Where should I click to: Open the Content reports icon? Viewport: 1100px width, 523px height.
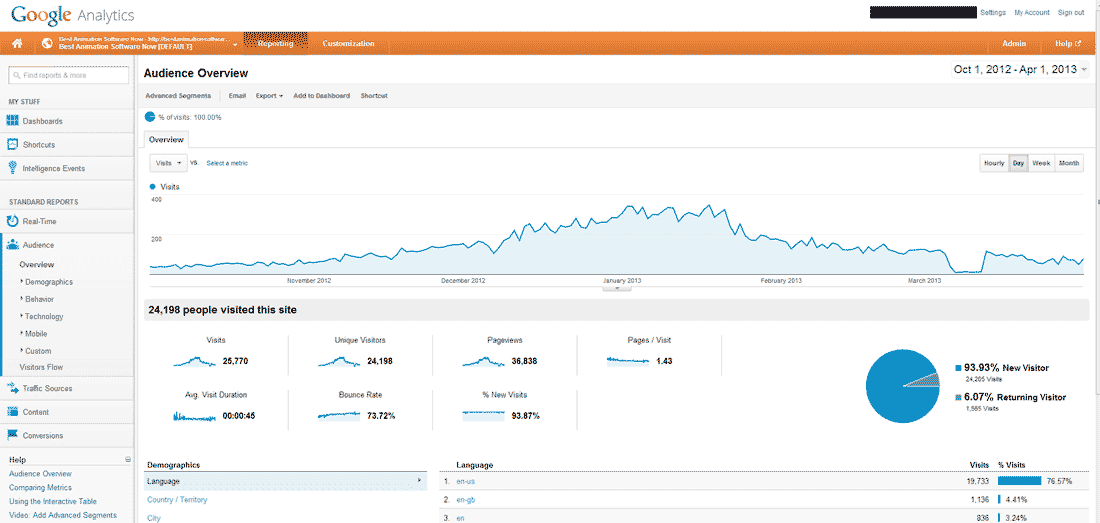point(13,412)
